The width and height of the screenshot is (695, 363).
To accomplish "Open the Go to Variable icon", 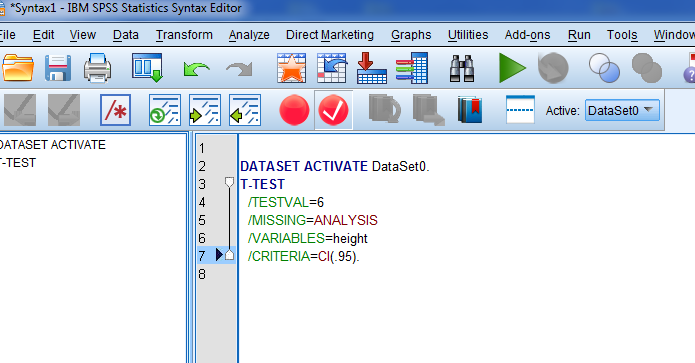I will (x=371, y=68).
